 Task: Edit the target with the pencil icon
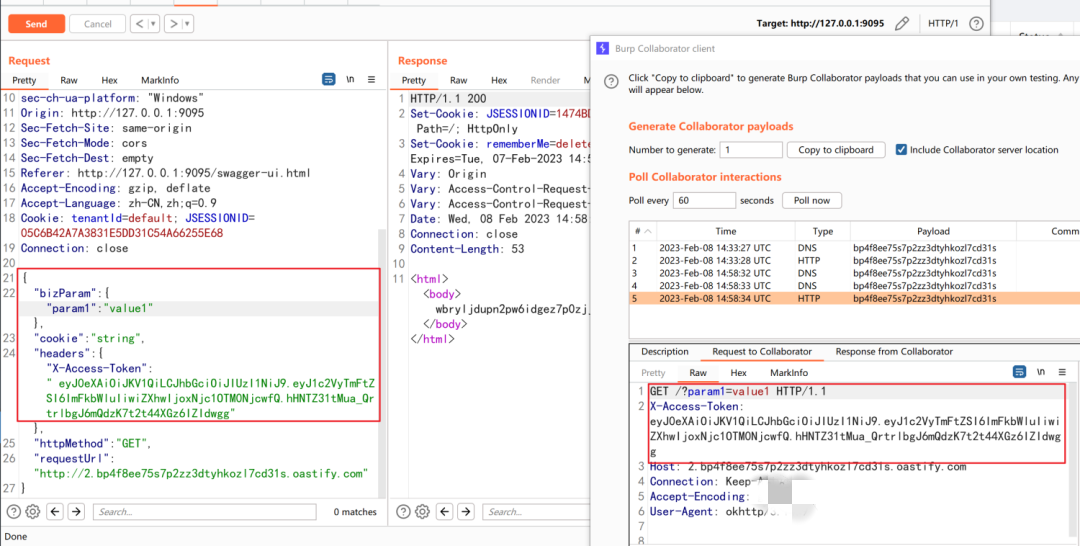coord(902,24)
